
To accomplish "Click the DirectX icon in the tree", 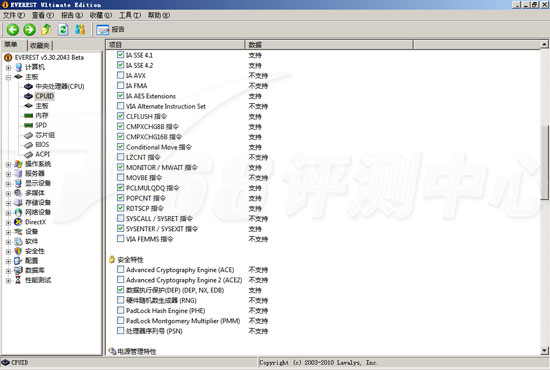I will 18,222.
